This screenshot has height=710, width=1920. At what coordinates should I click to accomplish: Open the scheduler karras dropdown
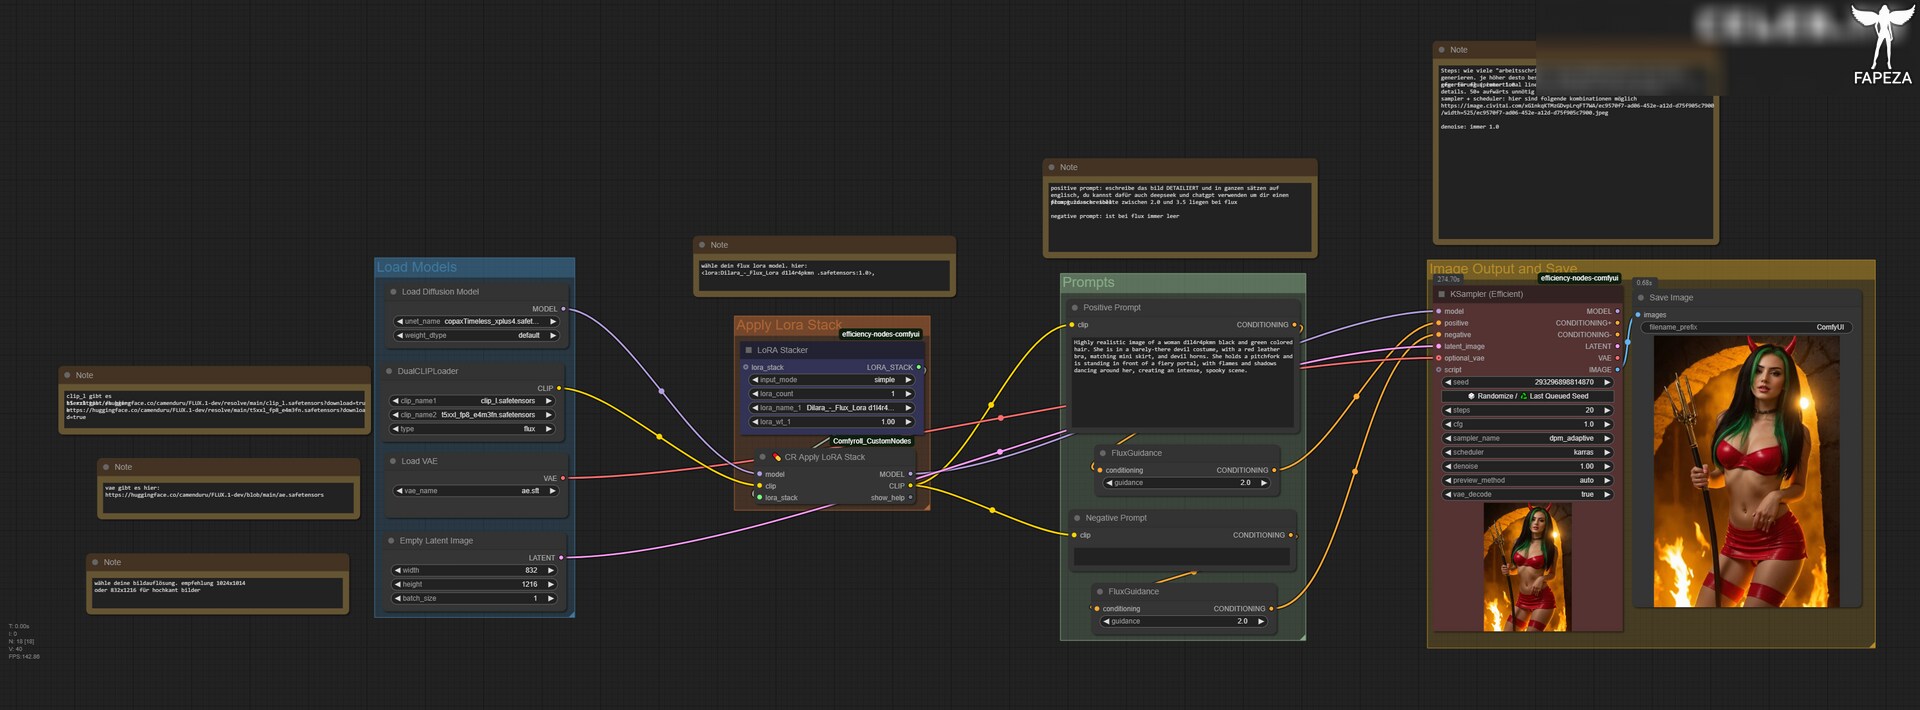point(1527,452)
